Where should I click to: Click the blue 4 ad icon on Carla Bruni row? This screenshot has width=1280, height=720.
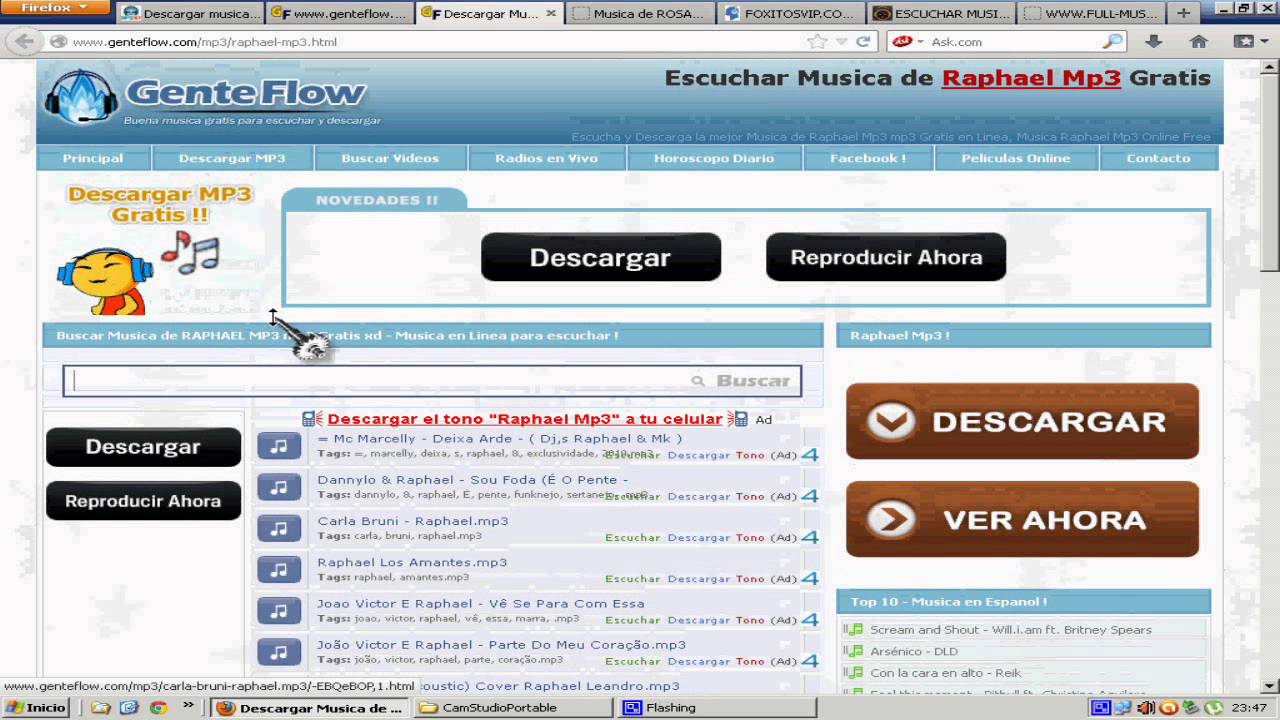(x=810, y=537)
